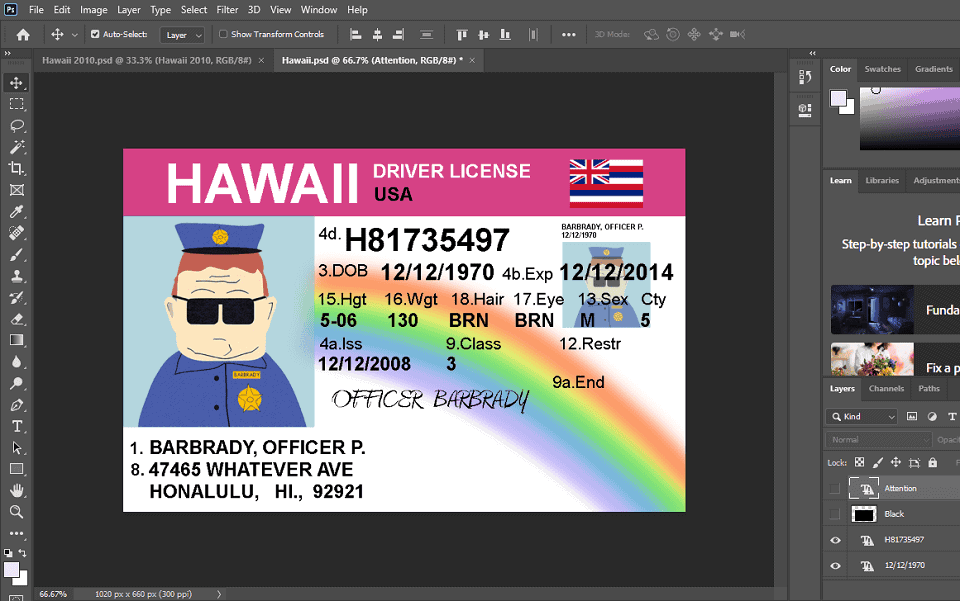Hide the H81735497 layer
The image size is (960, 601).
click(835, 540)
